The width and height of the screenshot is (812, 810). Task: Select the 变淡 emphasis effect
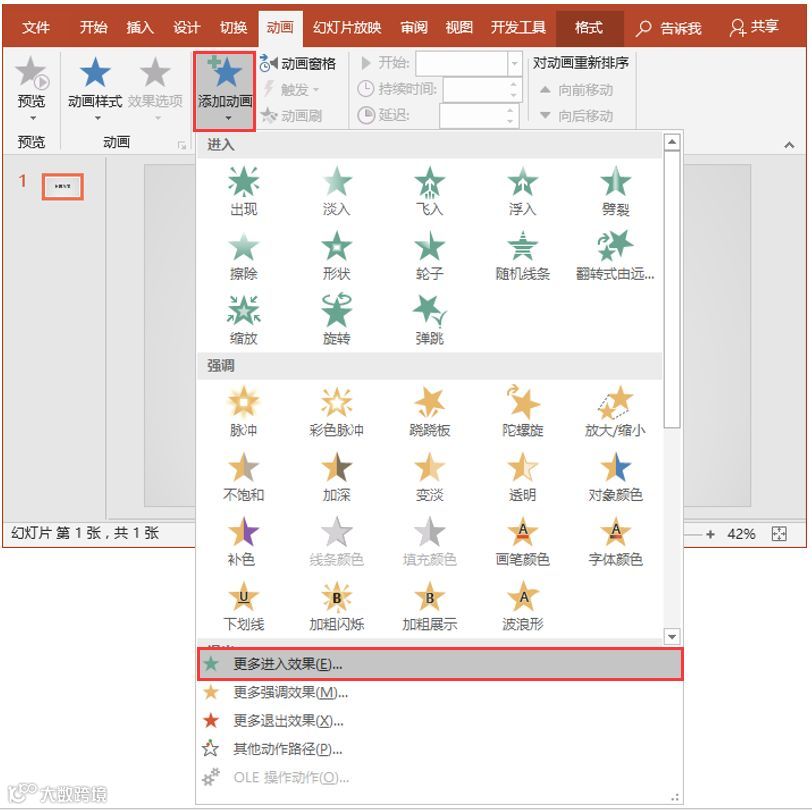[429, 476]
